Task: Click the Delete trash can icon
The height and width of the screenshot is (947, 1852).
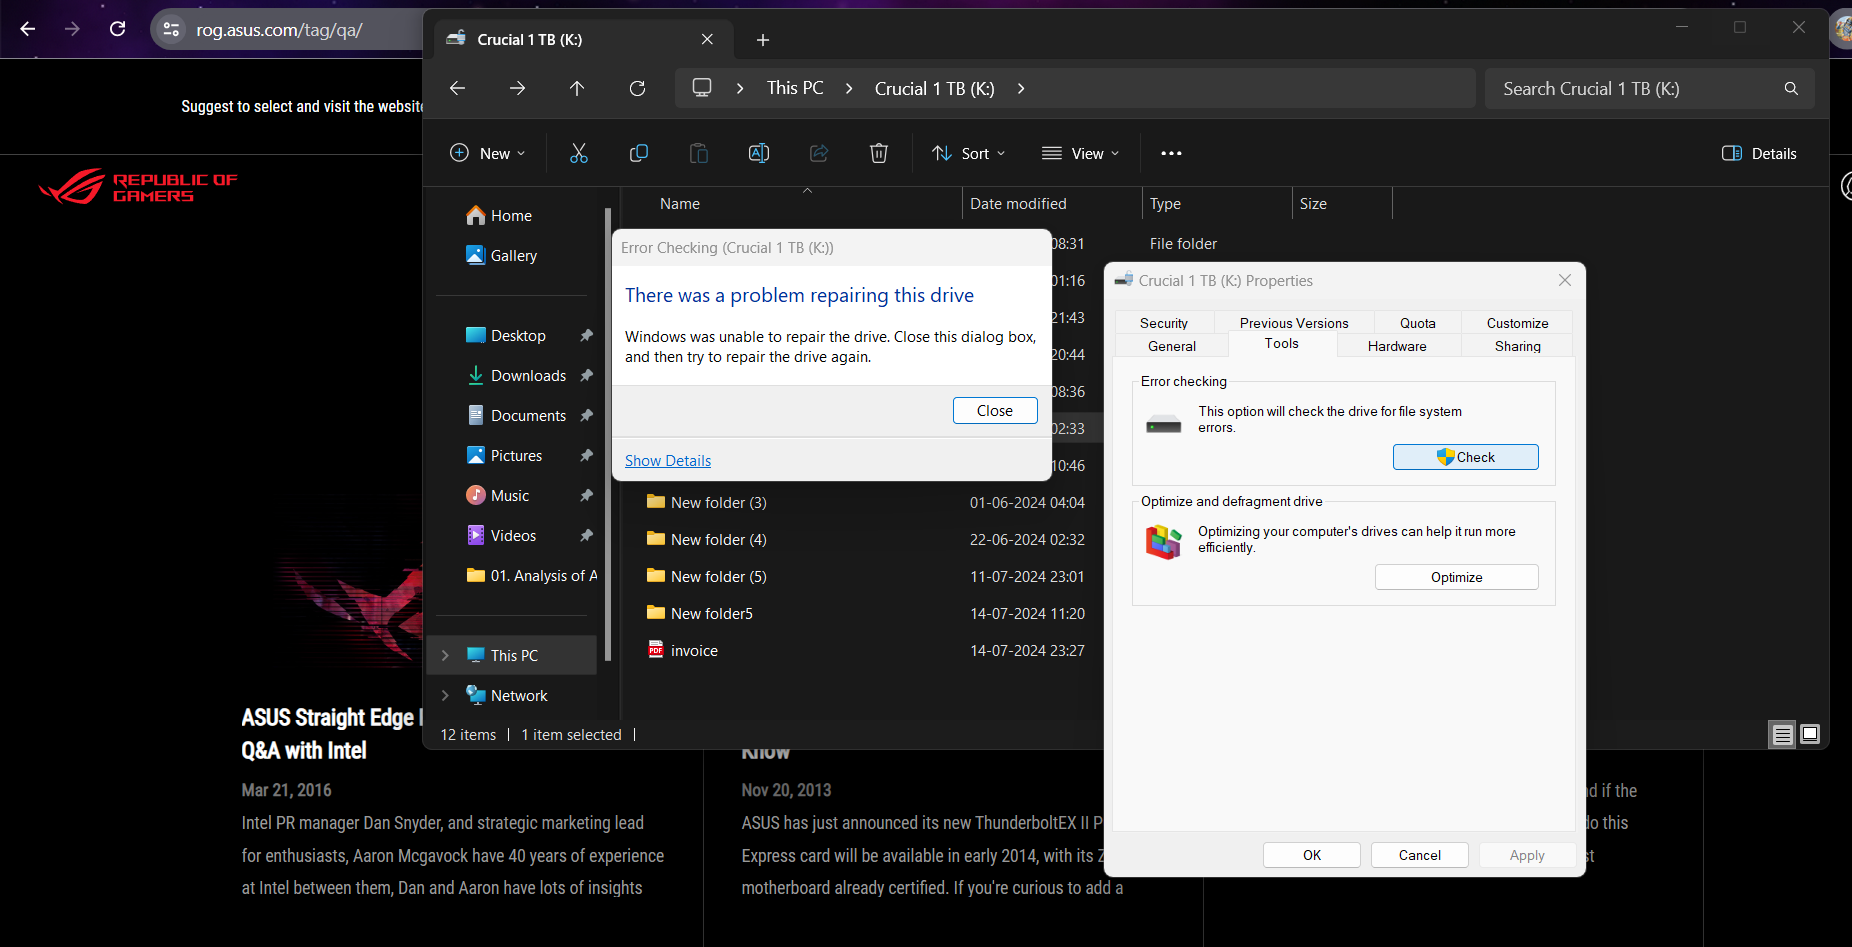Action: point(878,153)
